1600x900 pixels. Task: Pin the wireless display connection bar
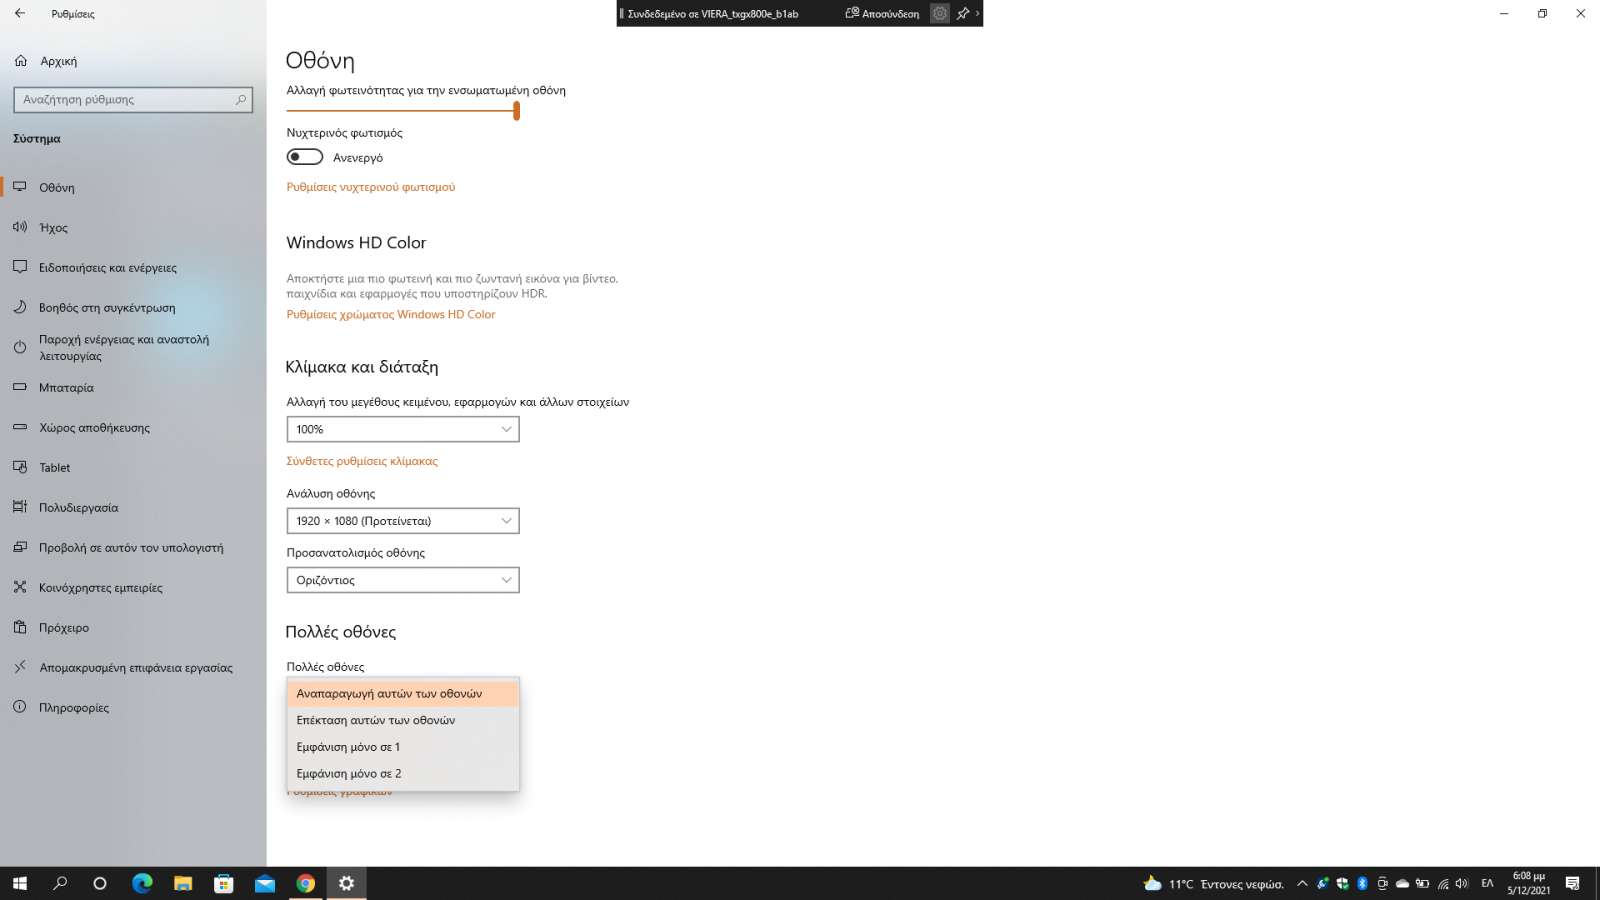pyautogui.click(x=963, y=14)
